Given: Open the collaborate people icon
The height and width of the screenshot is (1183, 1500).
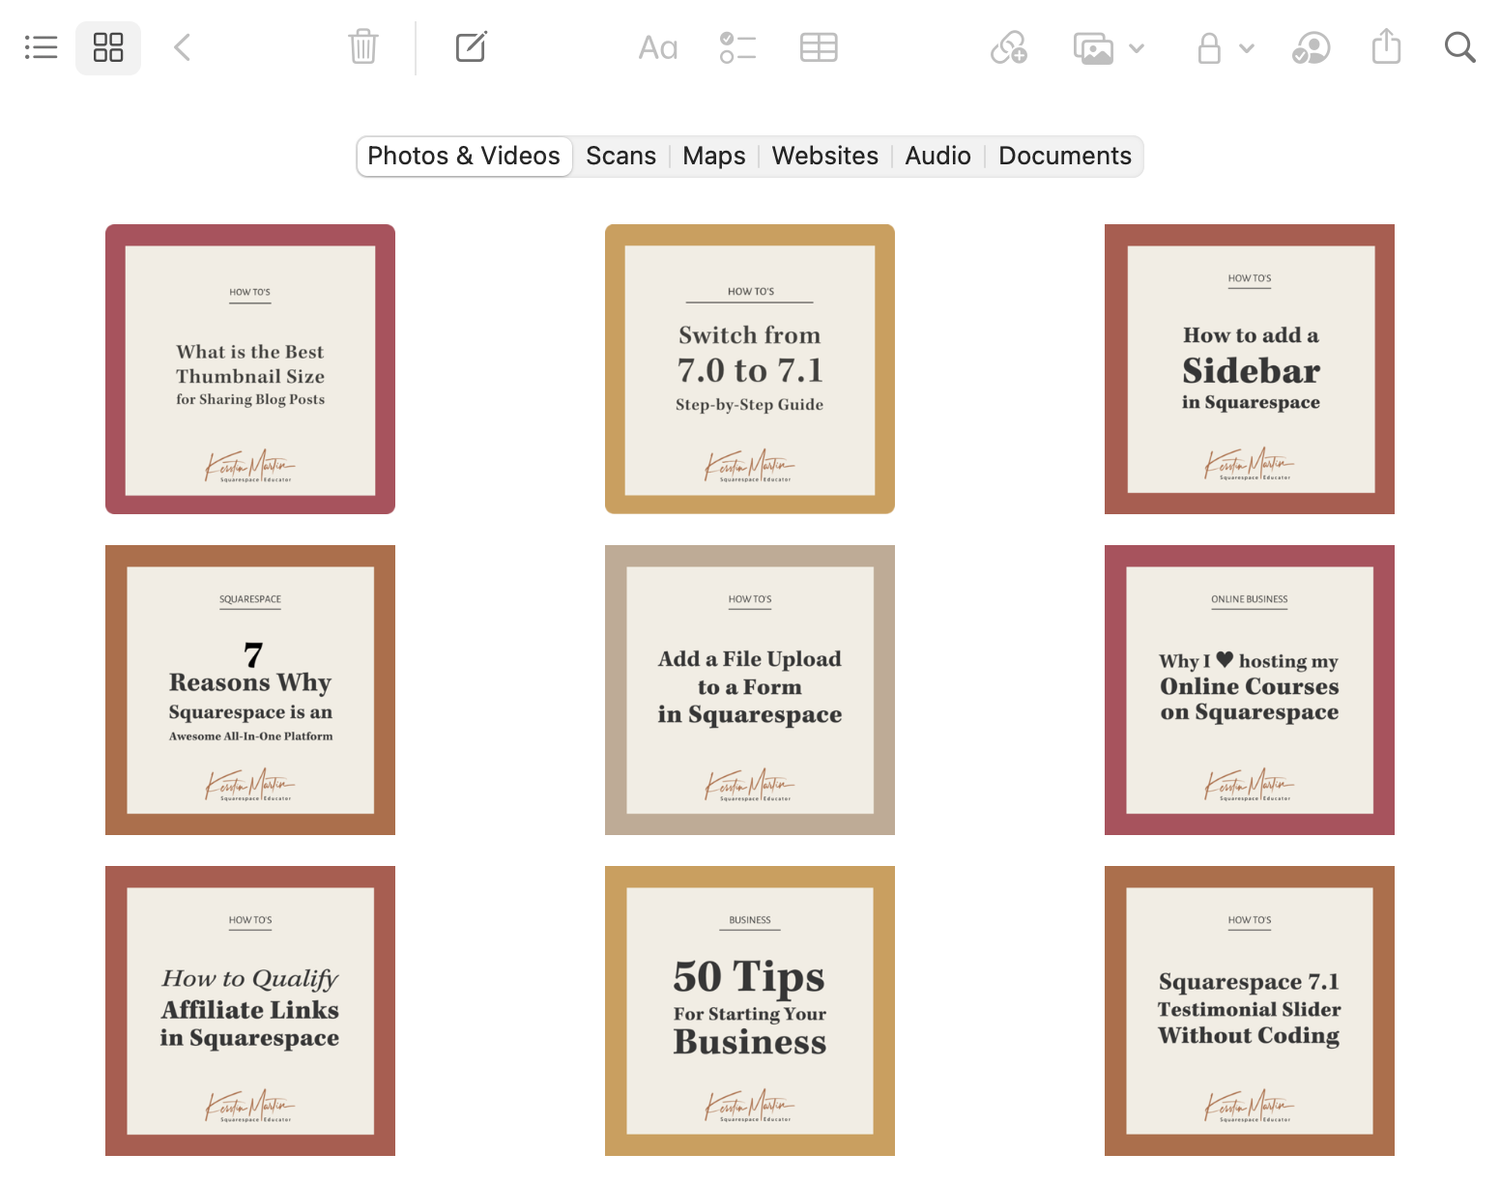Looking at the screenshot, I should pyautogui.click(x=1311, y=47).
